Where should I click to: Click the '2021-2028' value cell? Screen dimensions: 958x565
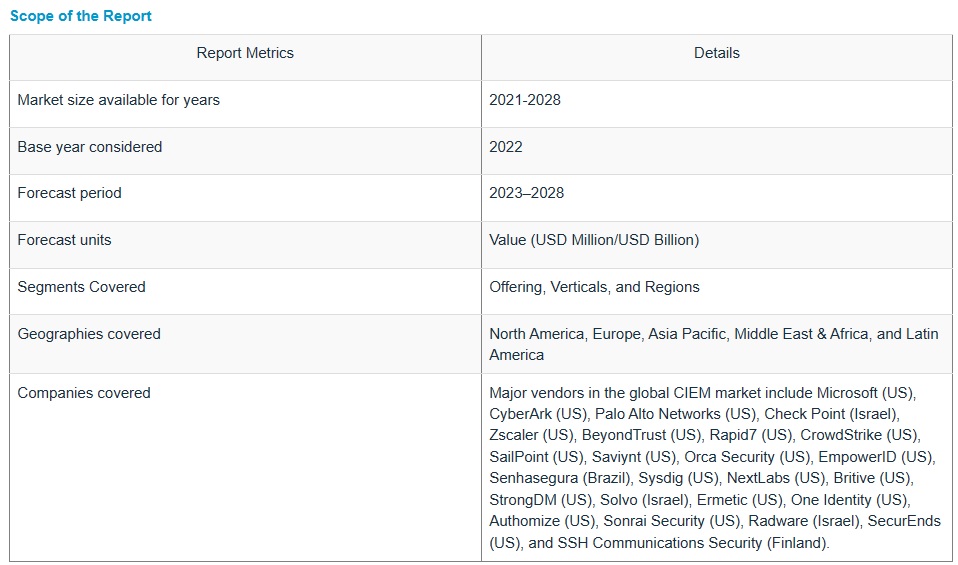tap(525, 100)
